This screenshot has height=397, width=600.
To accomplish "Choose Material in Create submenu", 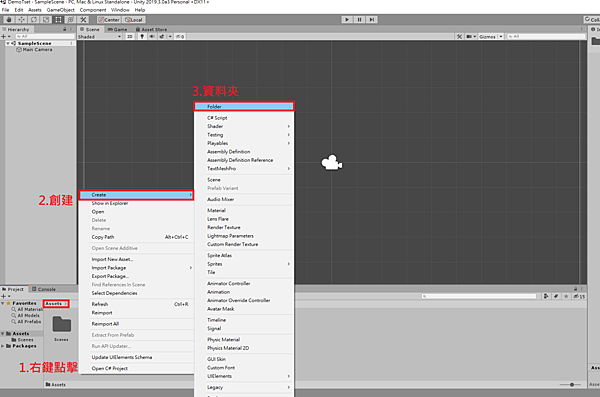I will click(244, 210).
